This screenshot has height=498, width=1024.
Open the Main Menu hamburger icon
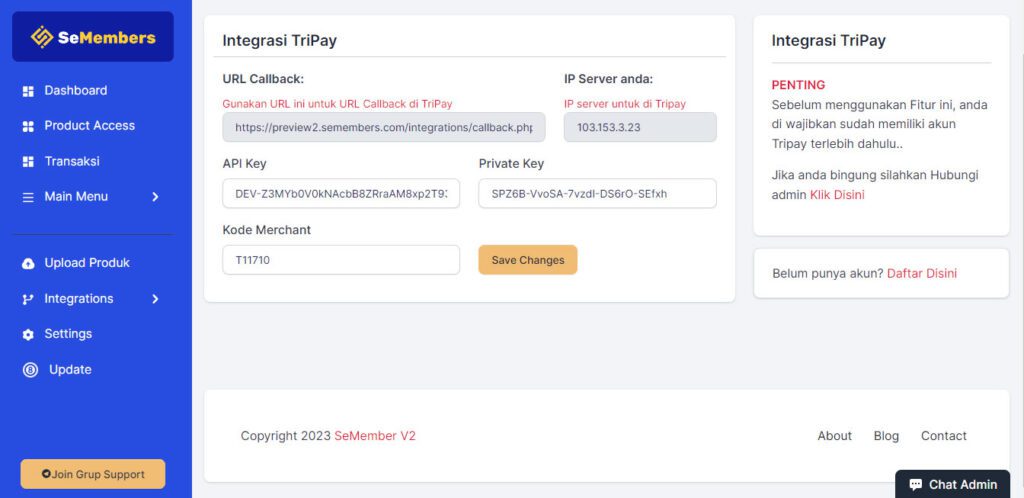click(x=28, y=197)
